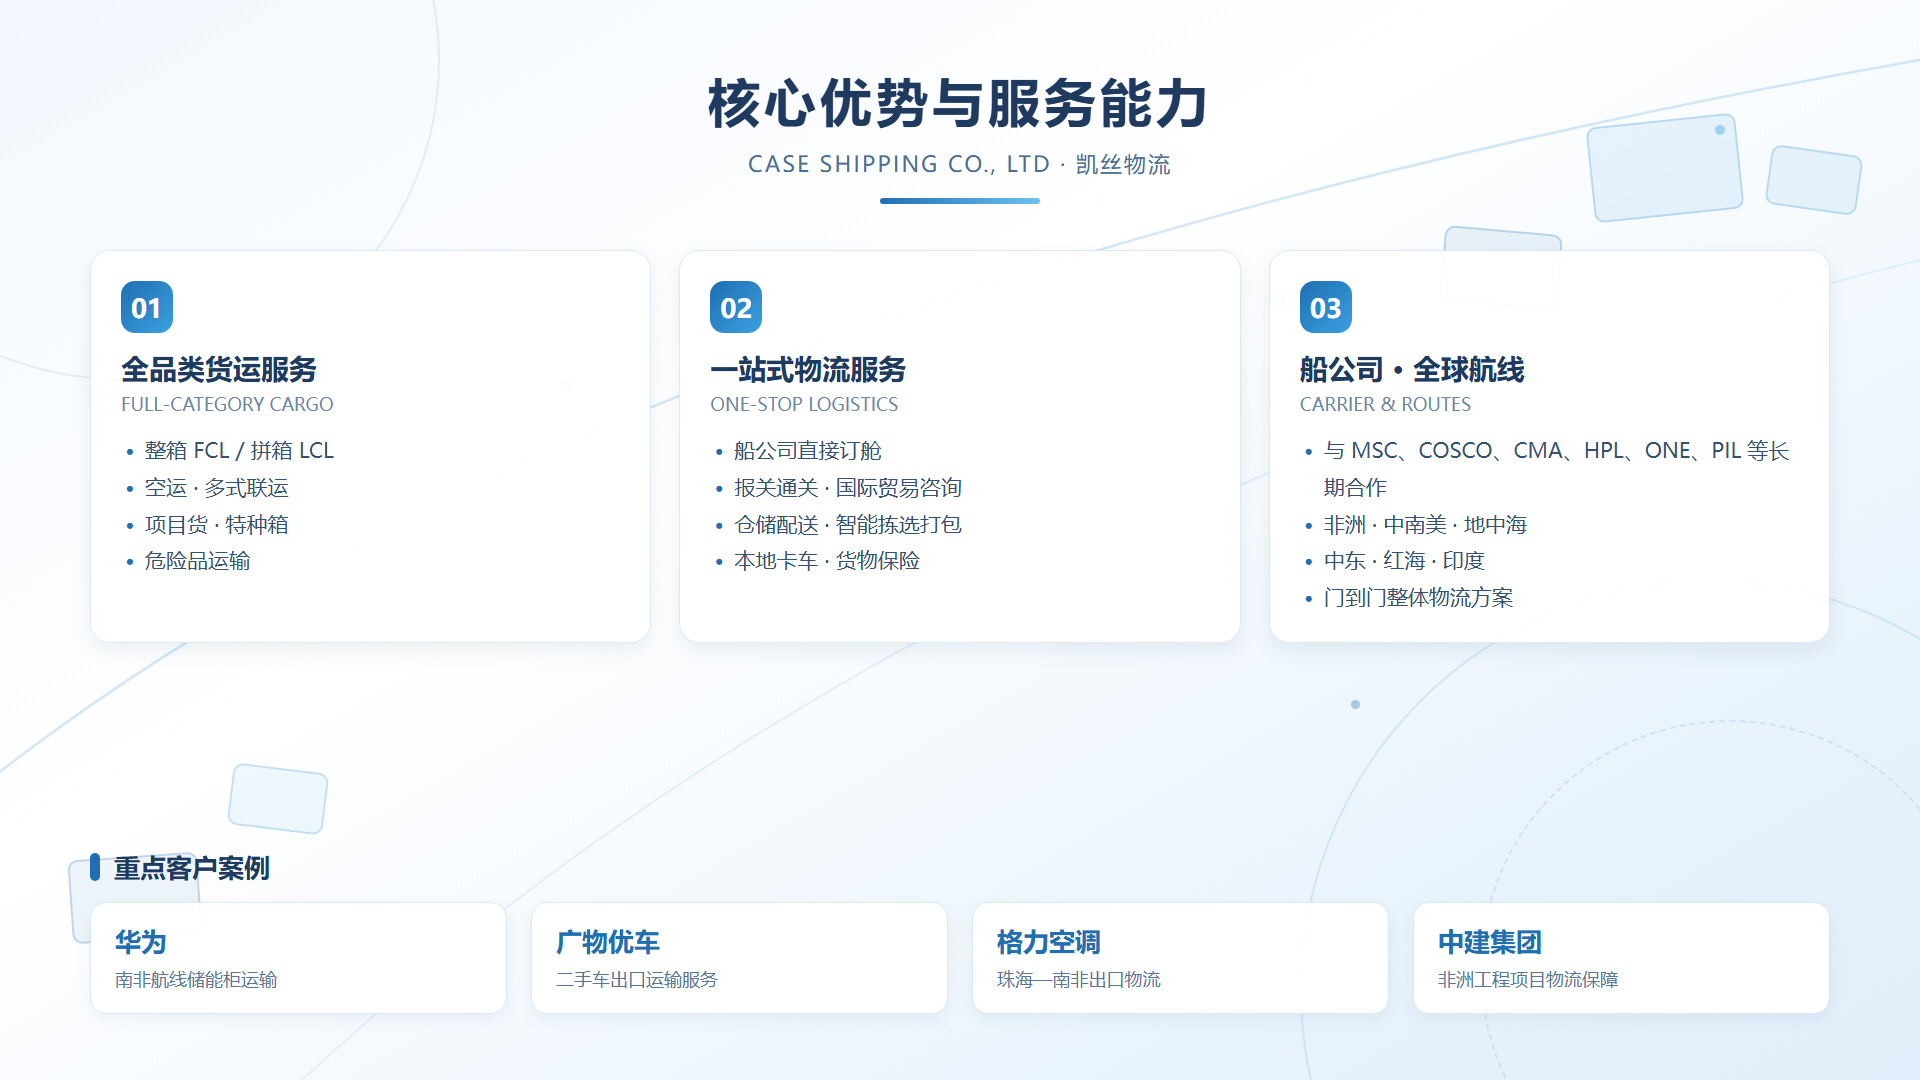Pick the bullet 仓储配送 · 智能拣选打包
Image resolution: width=1920 pixels, height=1080 pixels.
(x=848, y=525)
